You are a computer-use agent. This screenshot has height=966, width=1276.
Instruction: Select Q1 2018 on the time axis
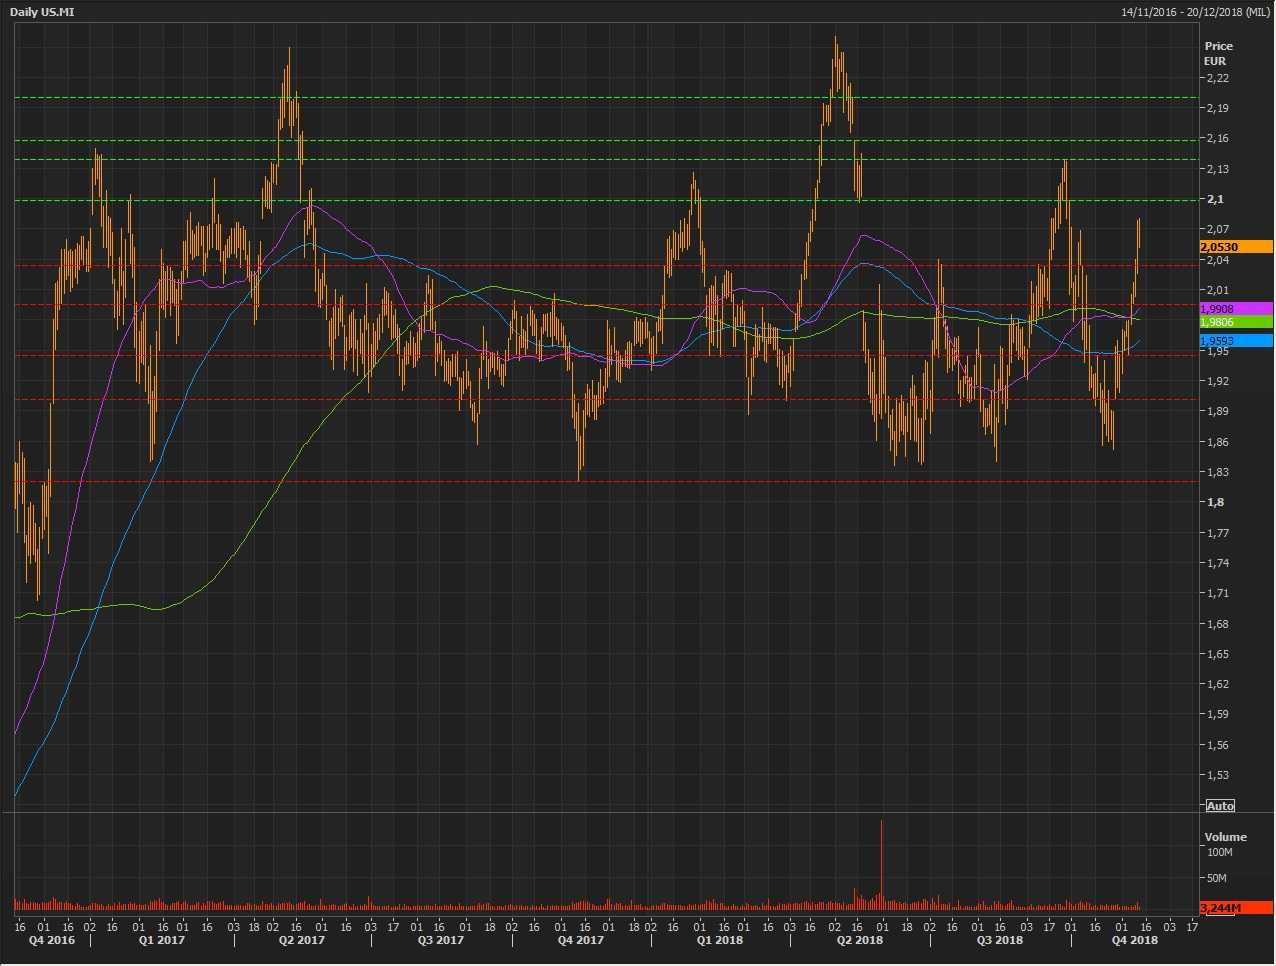(x=719, y=940)
